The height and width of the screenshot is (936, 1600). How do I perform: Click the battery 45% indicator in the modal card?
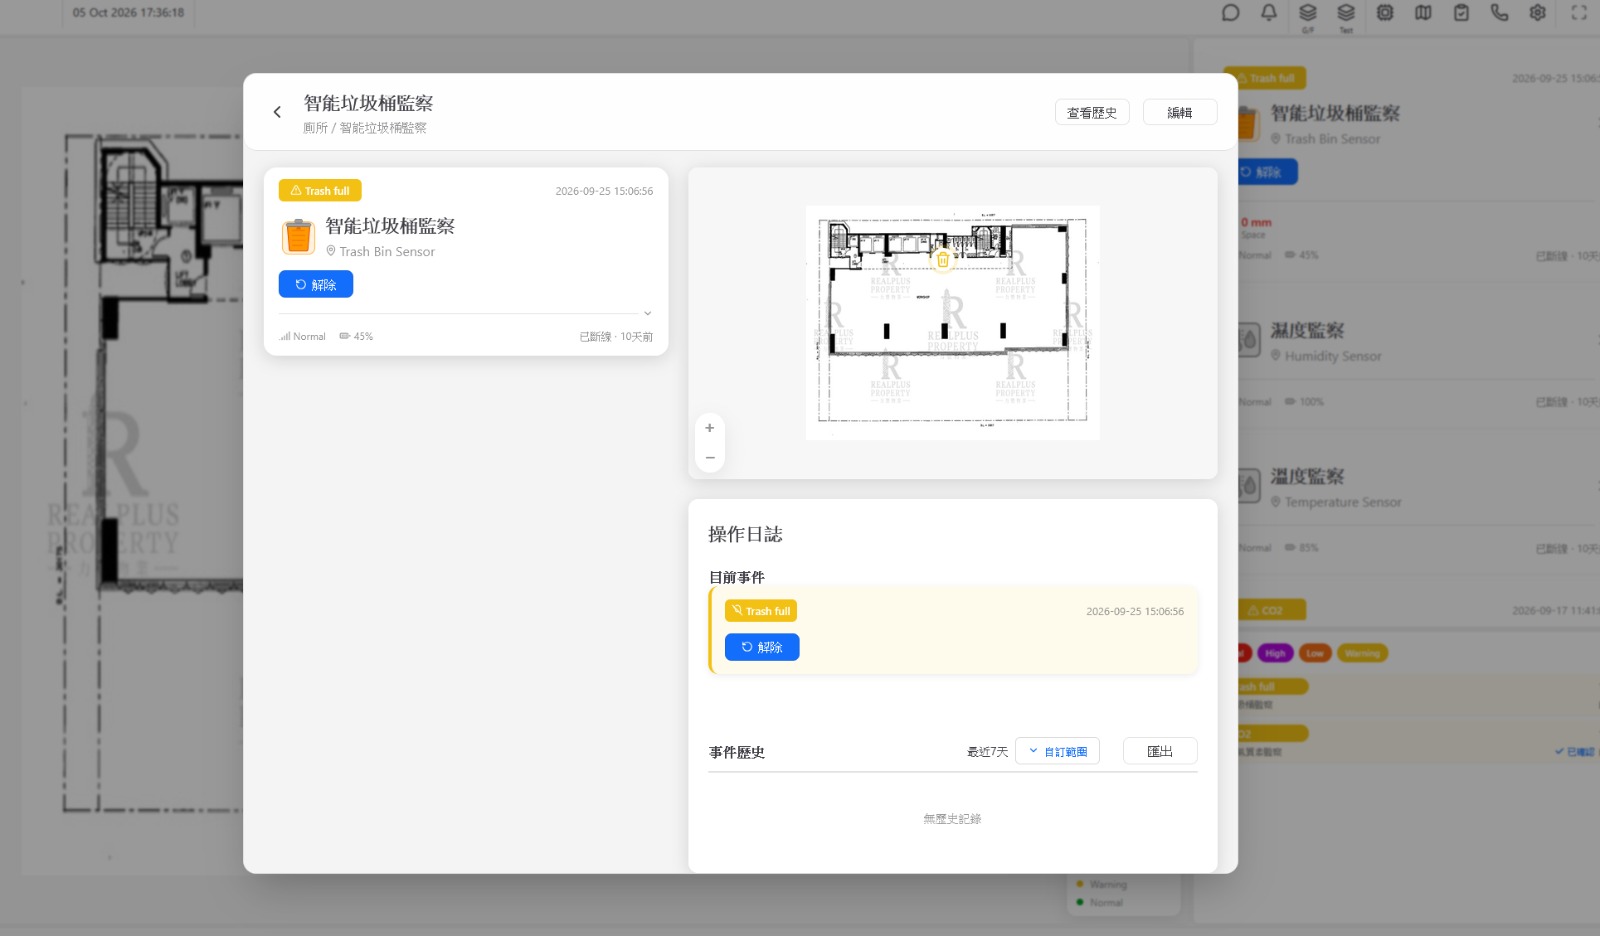356,337
